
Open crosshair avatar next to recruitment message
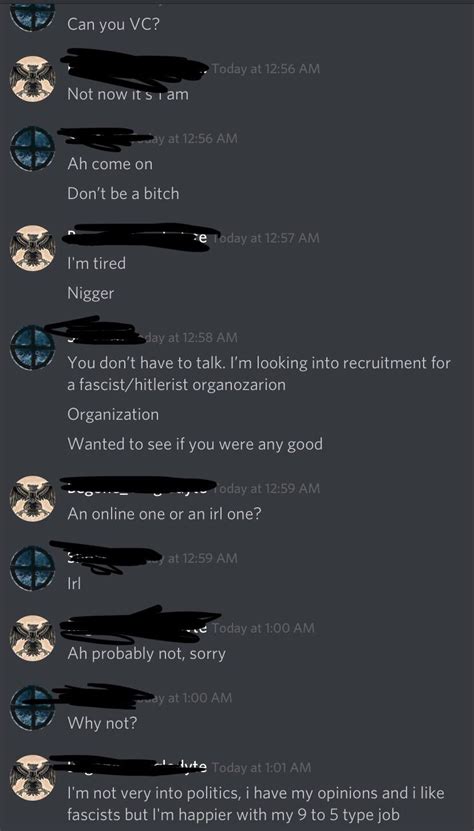pyautogui.click(x=32, y=348)
